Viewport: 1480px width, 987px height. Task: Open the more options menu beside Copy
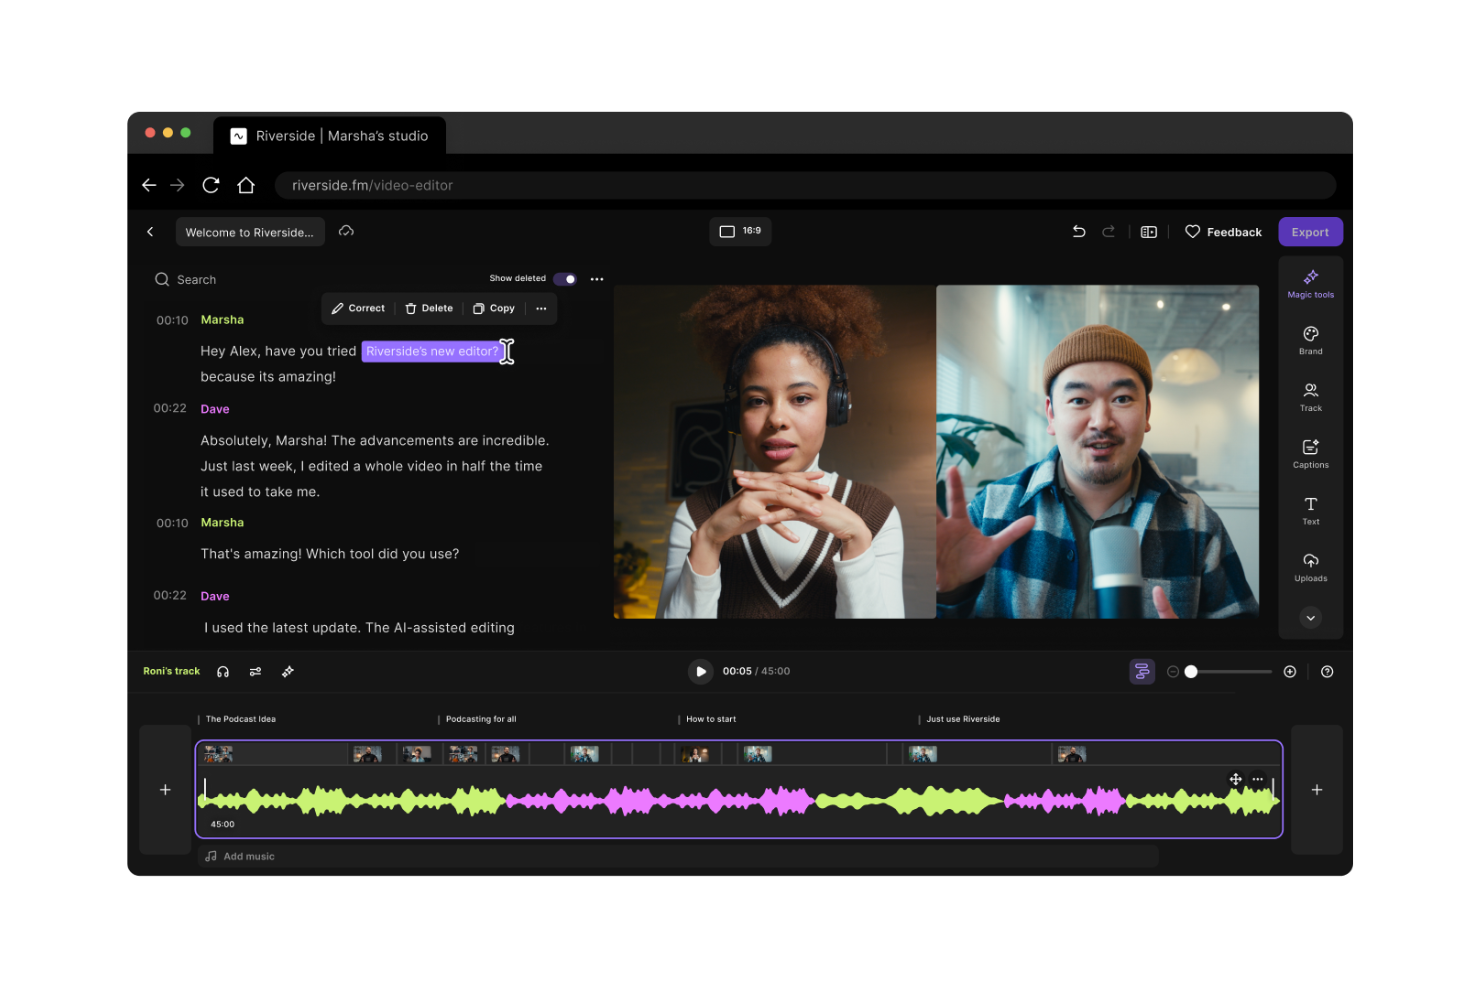541,308
